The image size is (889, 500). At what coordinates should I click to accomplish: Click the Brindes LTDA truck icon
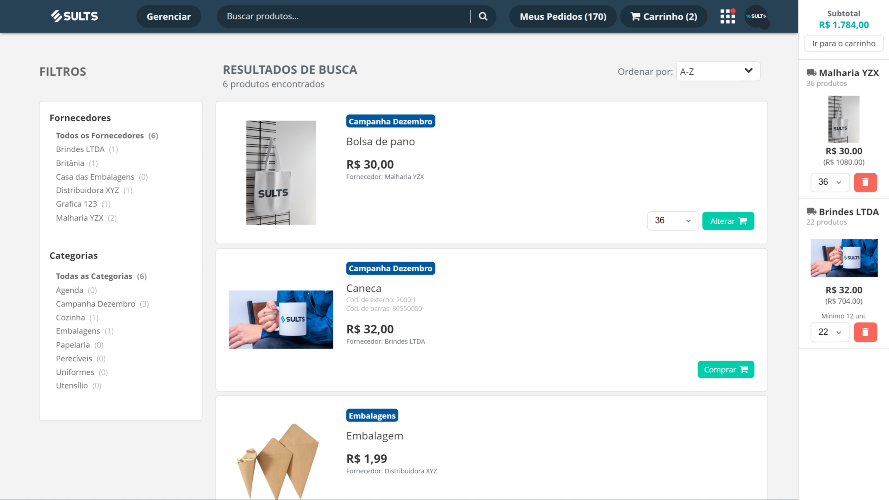point(811,211)
